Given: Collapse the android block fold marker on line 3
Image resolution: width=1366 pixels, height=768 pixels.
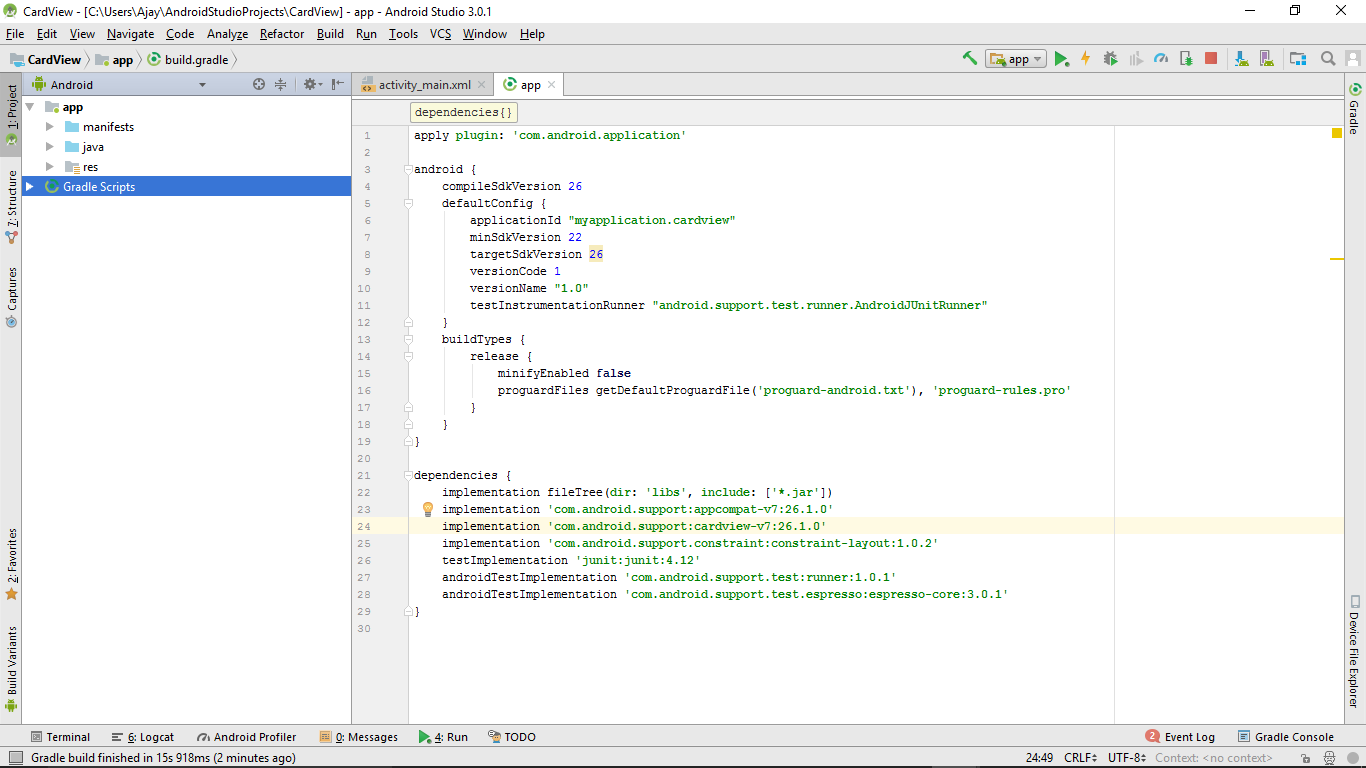Looking at the screenshot, I should pyautogui.click(x=408, y=169).
